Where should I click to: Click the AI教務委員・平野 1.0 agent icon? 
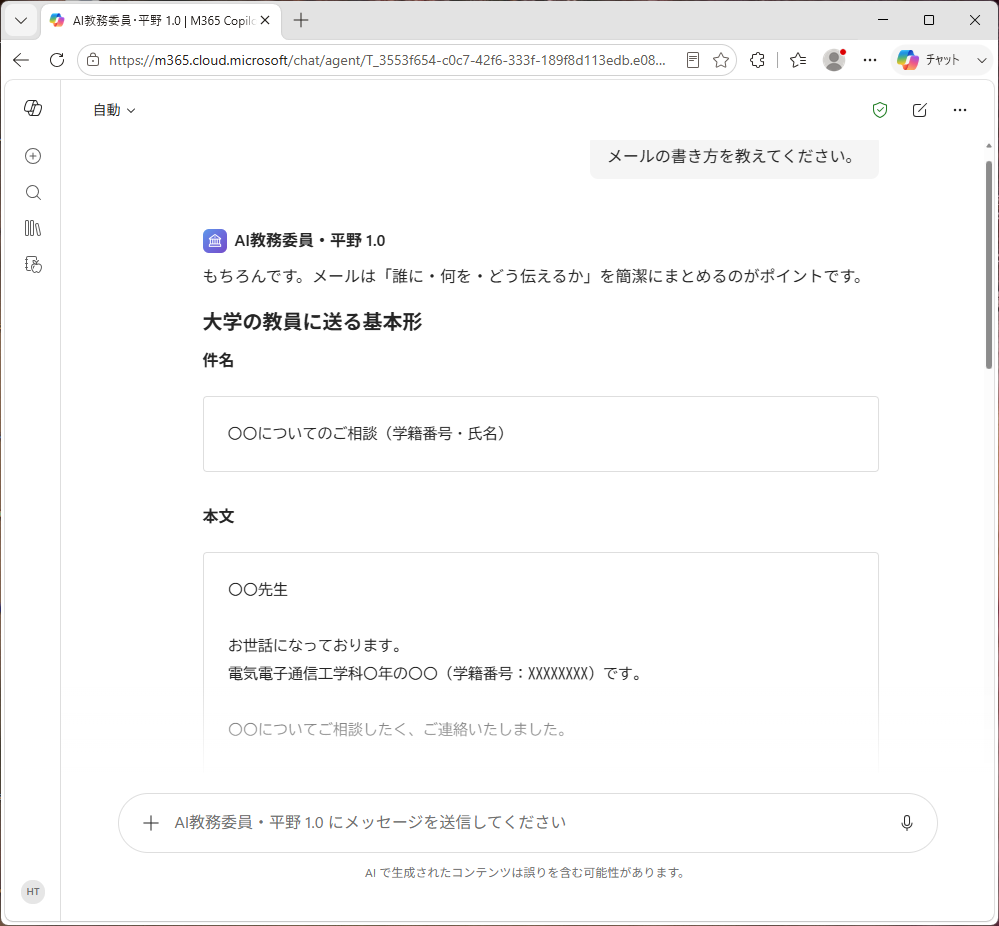(x=215, y=241)
